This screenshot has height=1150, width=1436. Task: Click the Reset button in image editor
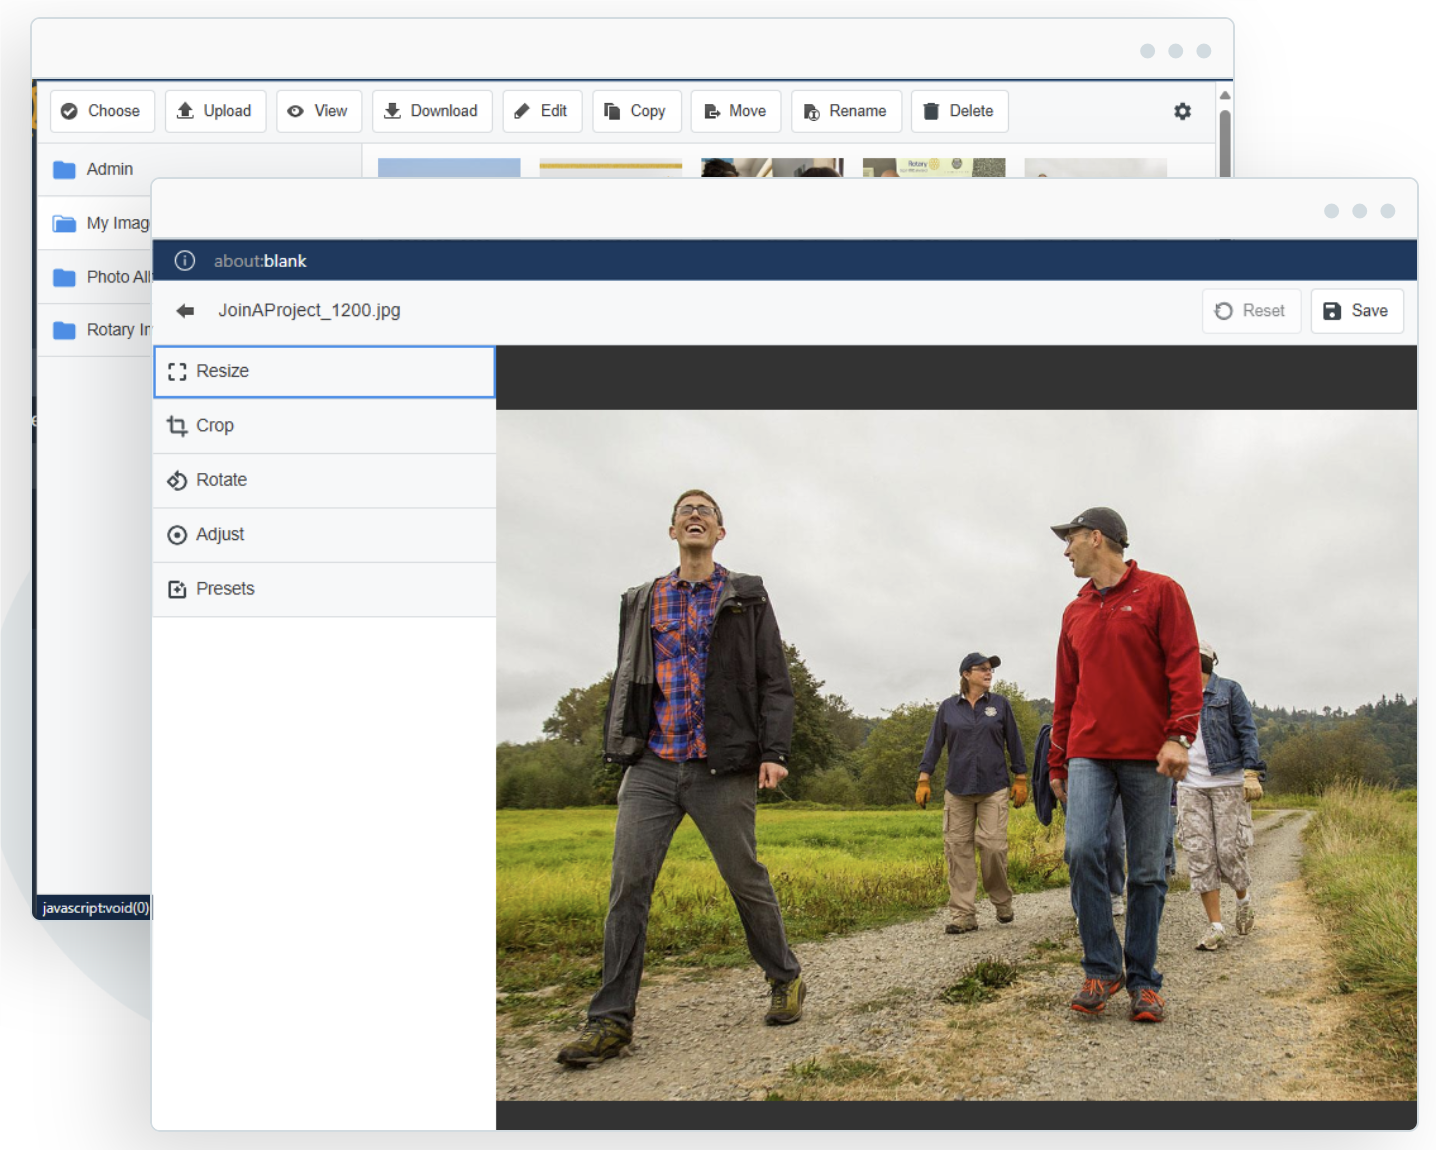[x=1251, y=311]
